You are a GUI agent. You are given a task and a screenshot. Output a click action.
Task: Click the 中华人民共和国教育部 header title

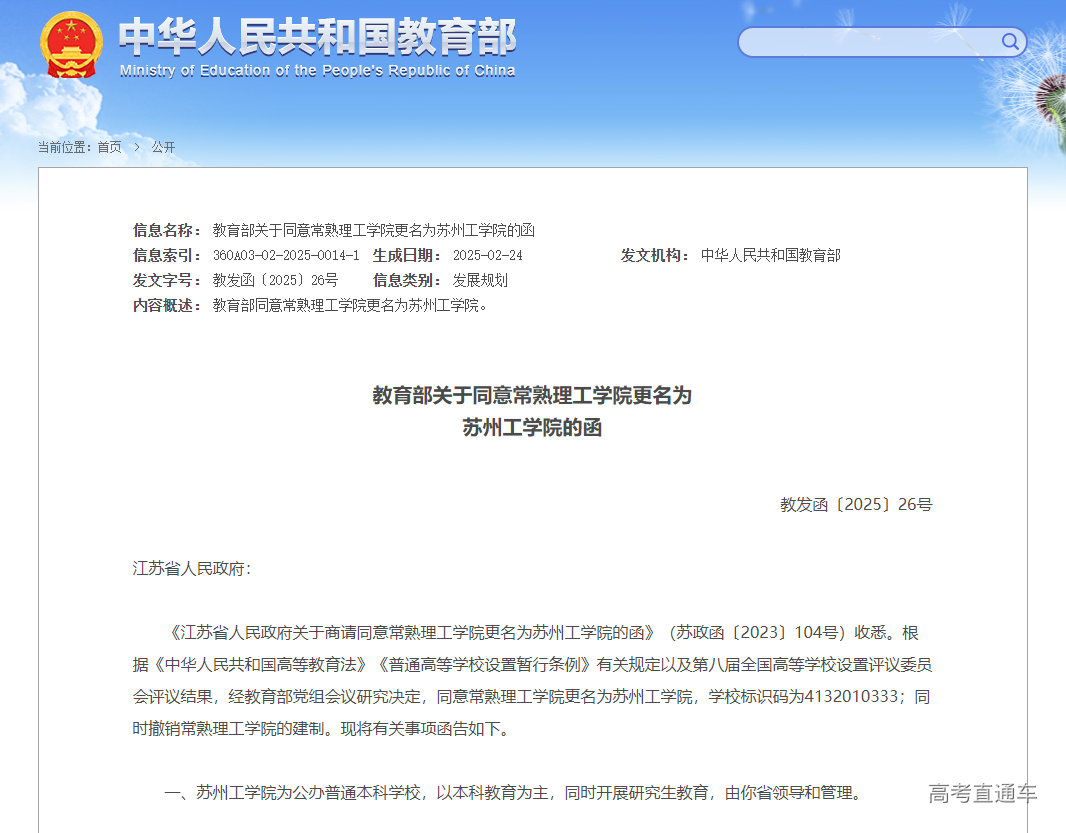click(316, 35)
